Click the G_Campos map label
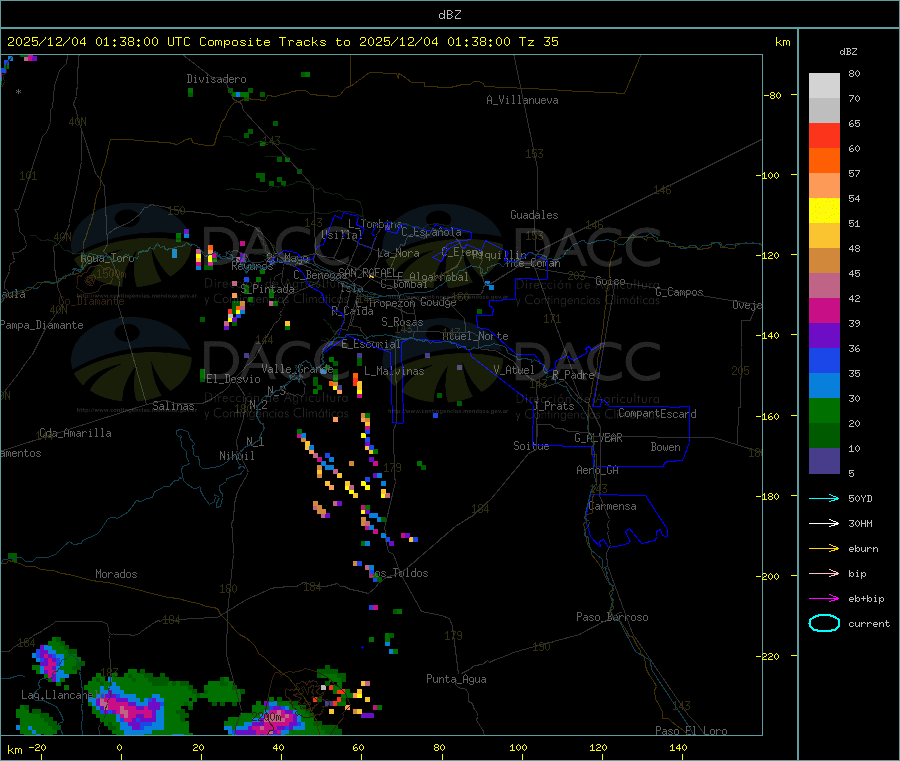Viewport: 900px width, 761px height. pos(679,292)
